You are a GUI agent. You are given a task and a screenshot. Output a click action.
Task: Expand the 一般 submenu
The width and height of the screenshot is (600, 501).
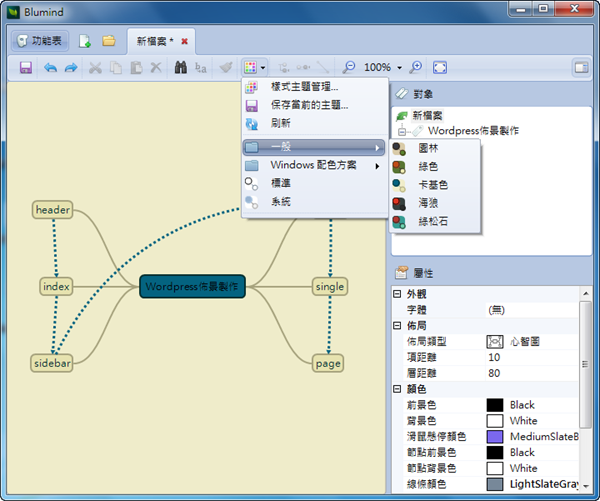click(x=314, y=147)
